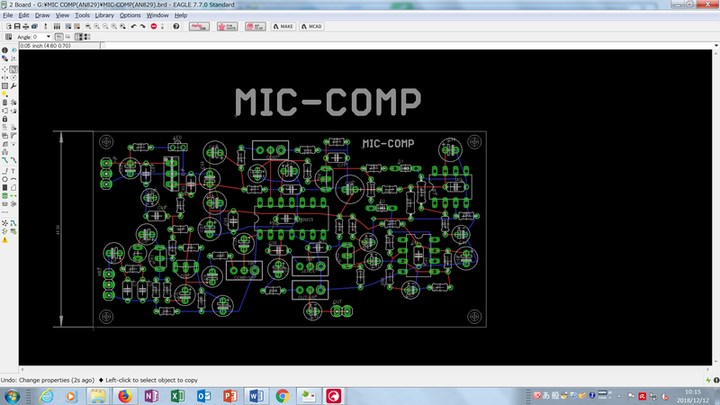Open Firefox from the Windows taskbar
The width and height of the screenshot is (720, 405).
click(x=125, y=396)
